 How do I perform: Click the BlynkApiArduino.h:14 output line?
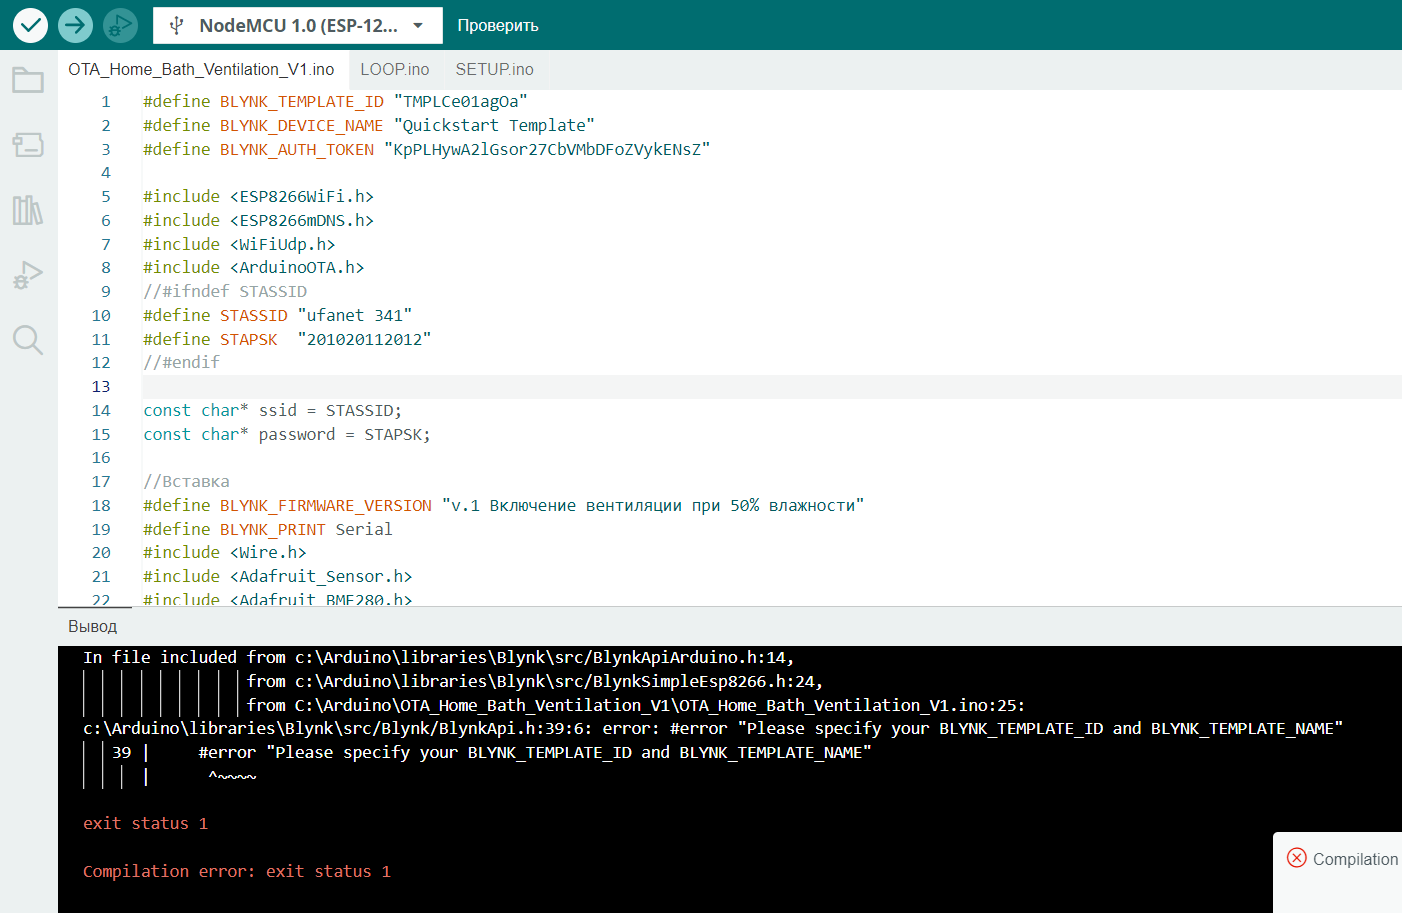tap(439, 657)
